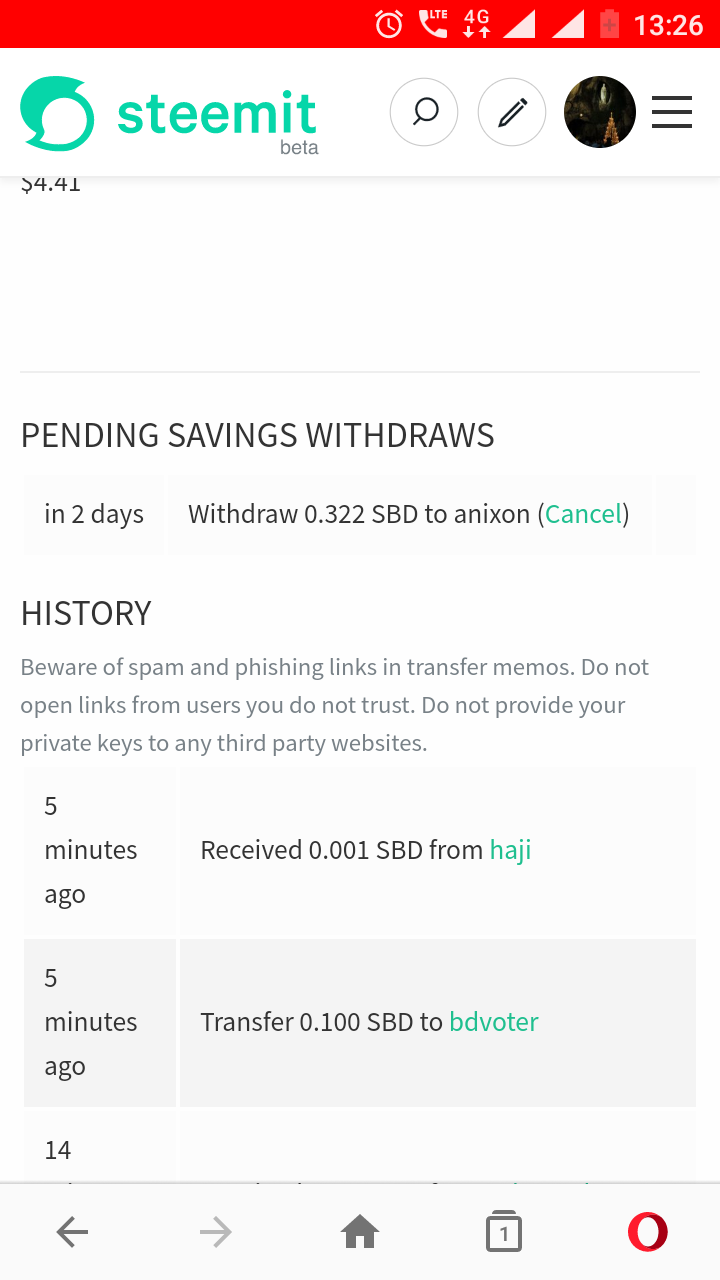The image size is (720, 1280).
Task: Tap the battery status icon
Action: pyautogui.click(x=609, y=23)
